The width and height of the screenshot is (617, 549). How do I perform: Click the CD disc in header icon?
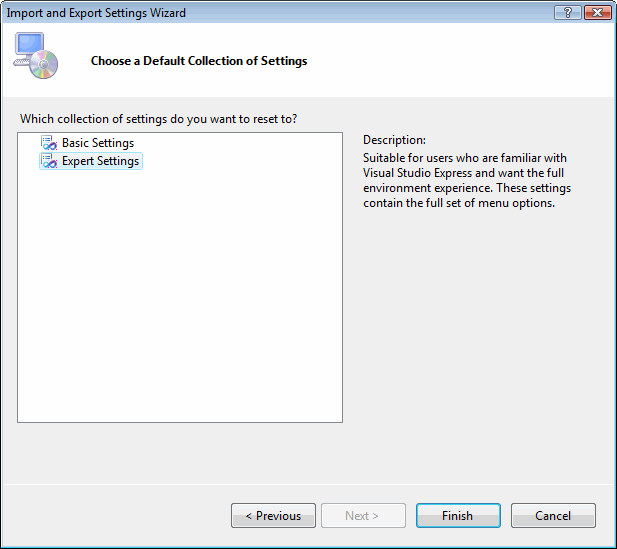(x=46, y=66)
